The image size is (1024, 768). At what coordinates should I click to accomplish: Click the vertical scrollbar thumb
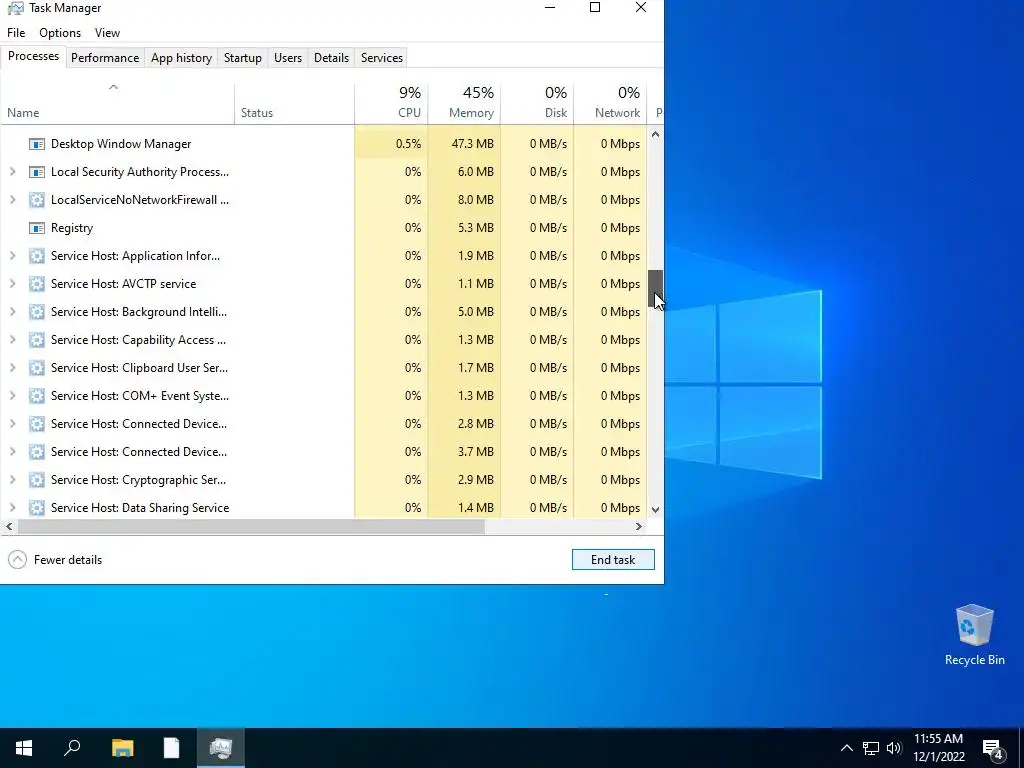(655, 289)
